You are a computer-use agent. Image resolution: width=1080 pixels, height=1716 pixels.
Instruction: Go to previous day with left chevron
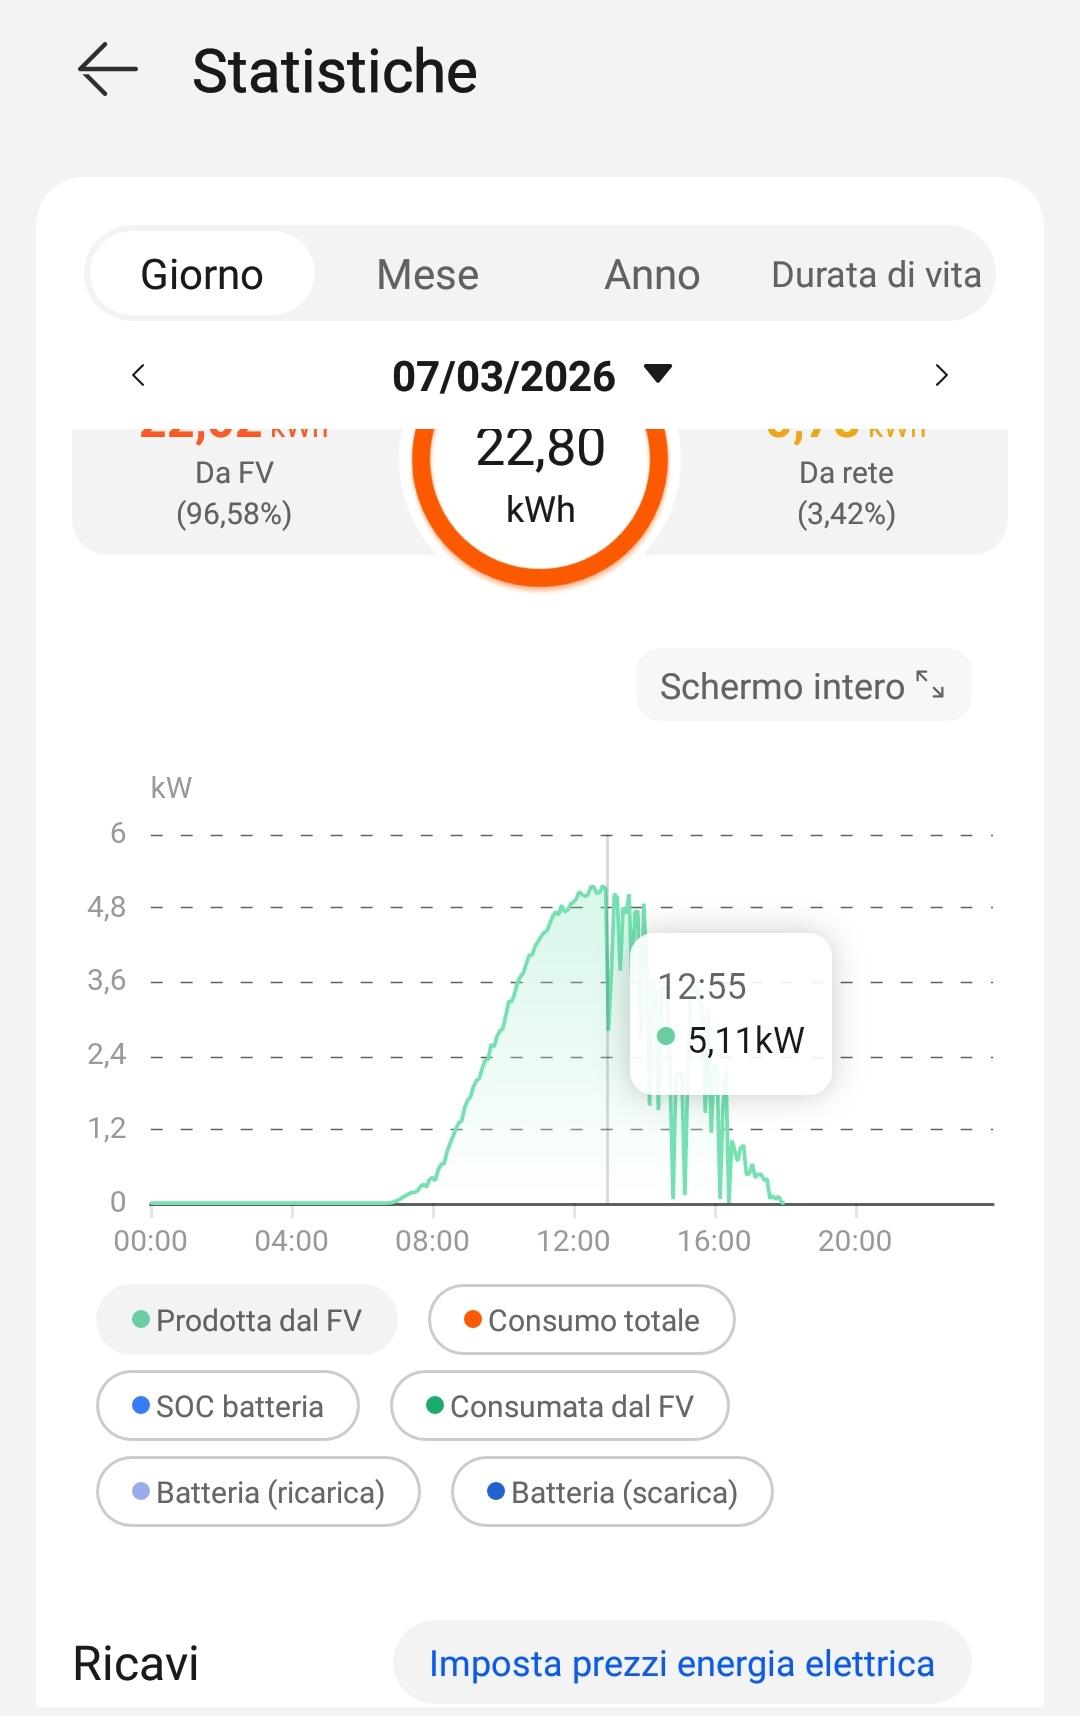point(139,375)
